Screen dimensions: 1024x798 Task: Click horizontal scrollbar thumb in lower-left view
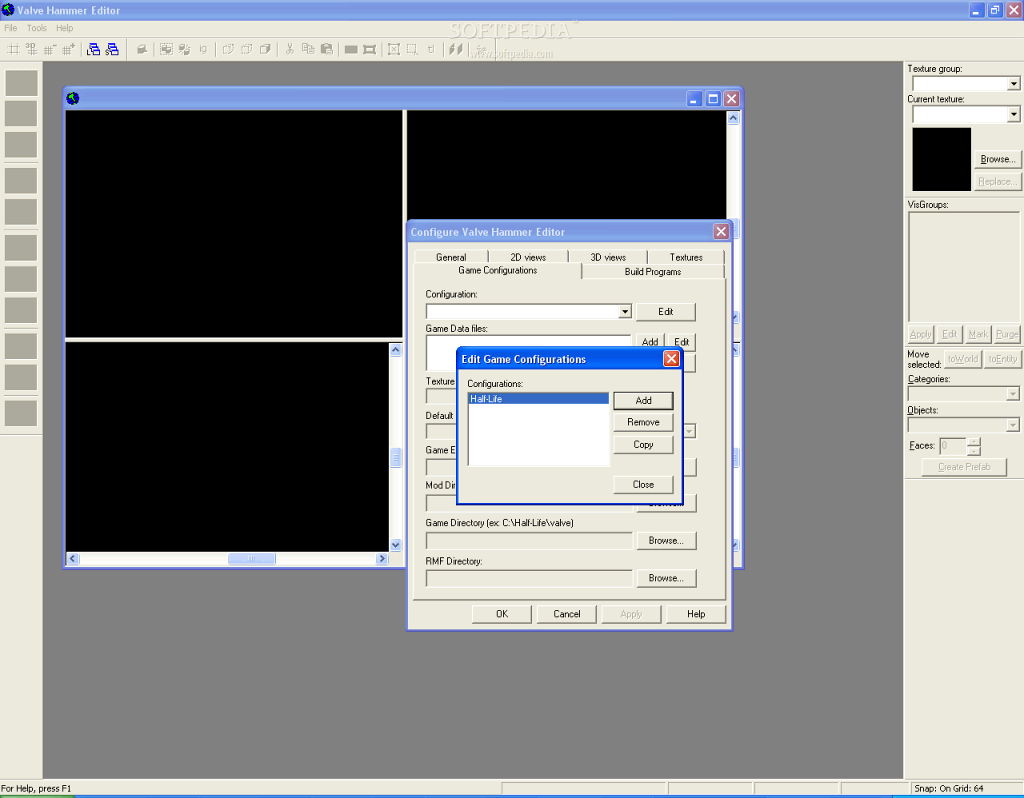[x=251, y=558]
